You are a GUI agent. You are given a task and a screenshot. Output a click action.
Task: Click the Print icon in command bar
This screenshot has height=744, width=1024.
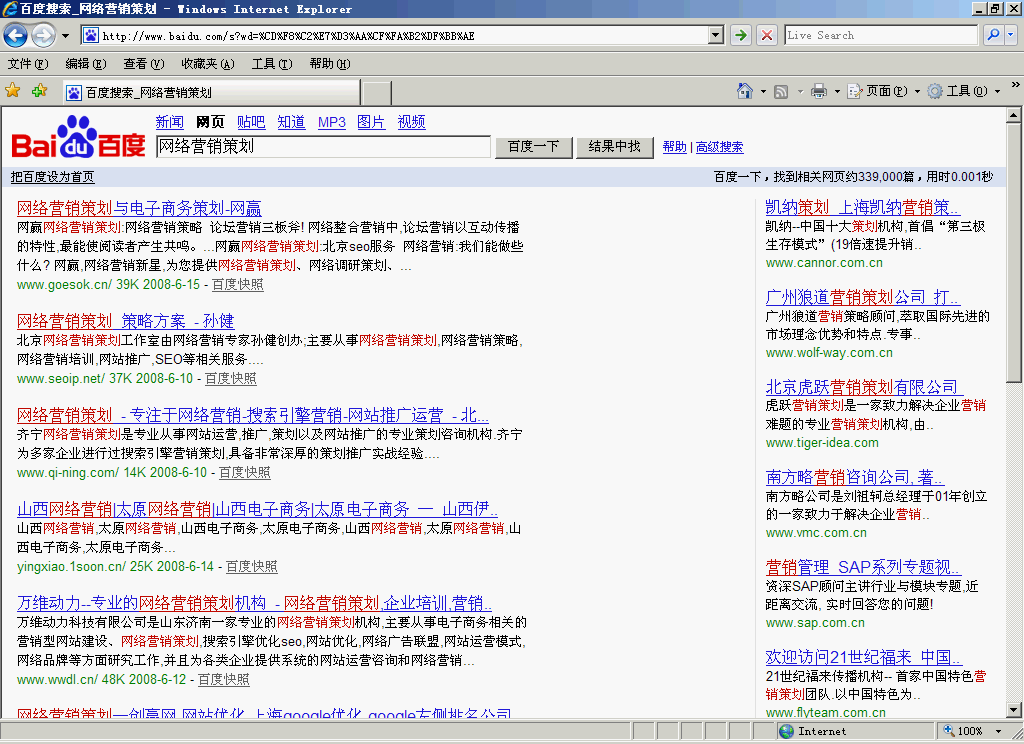pos(819,91)
